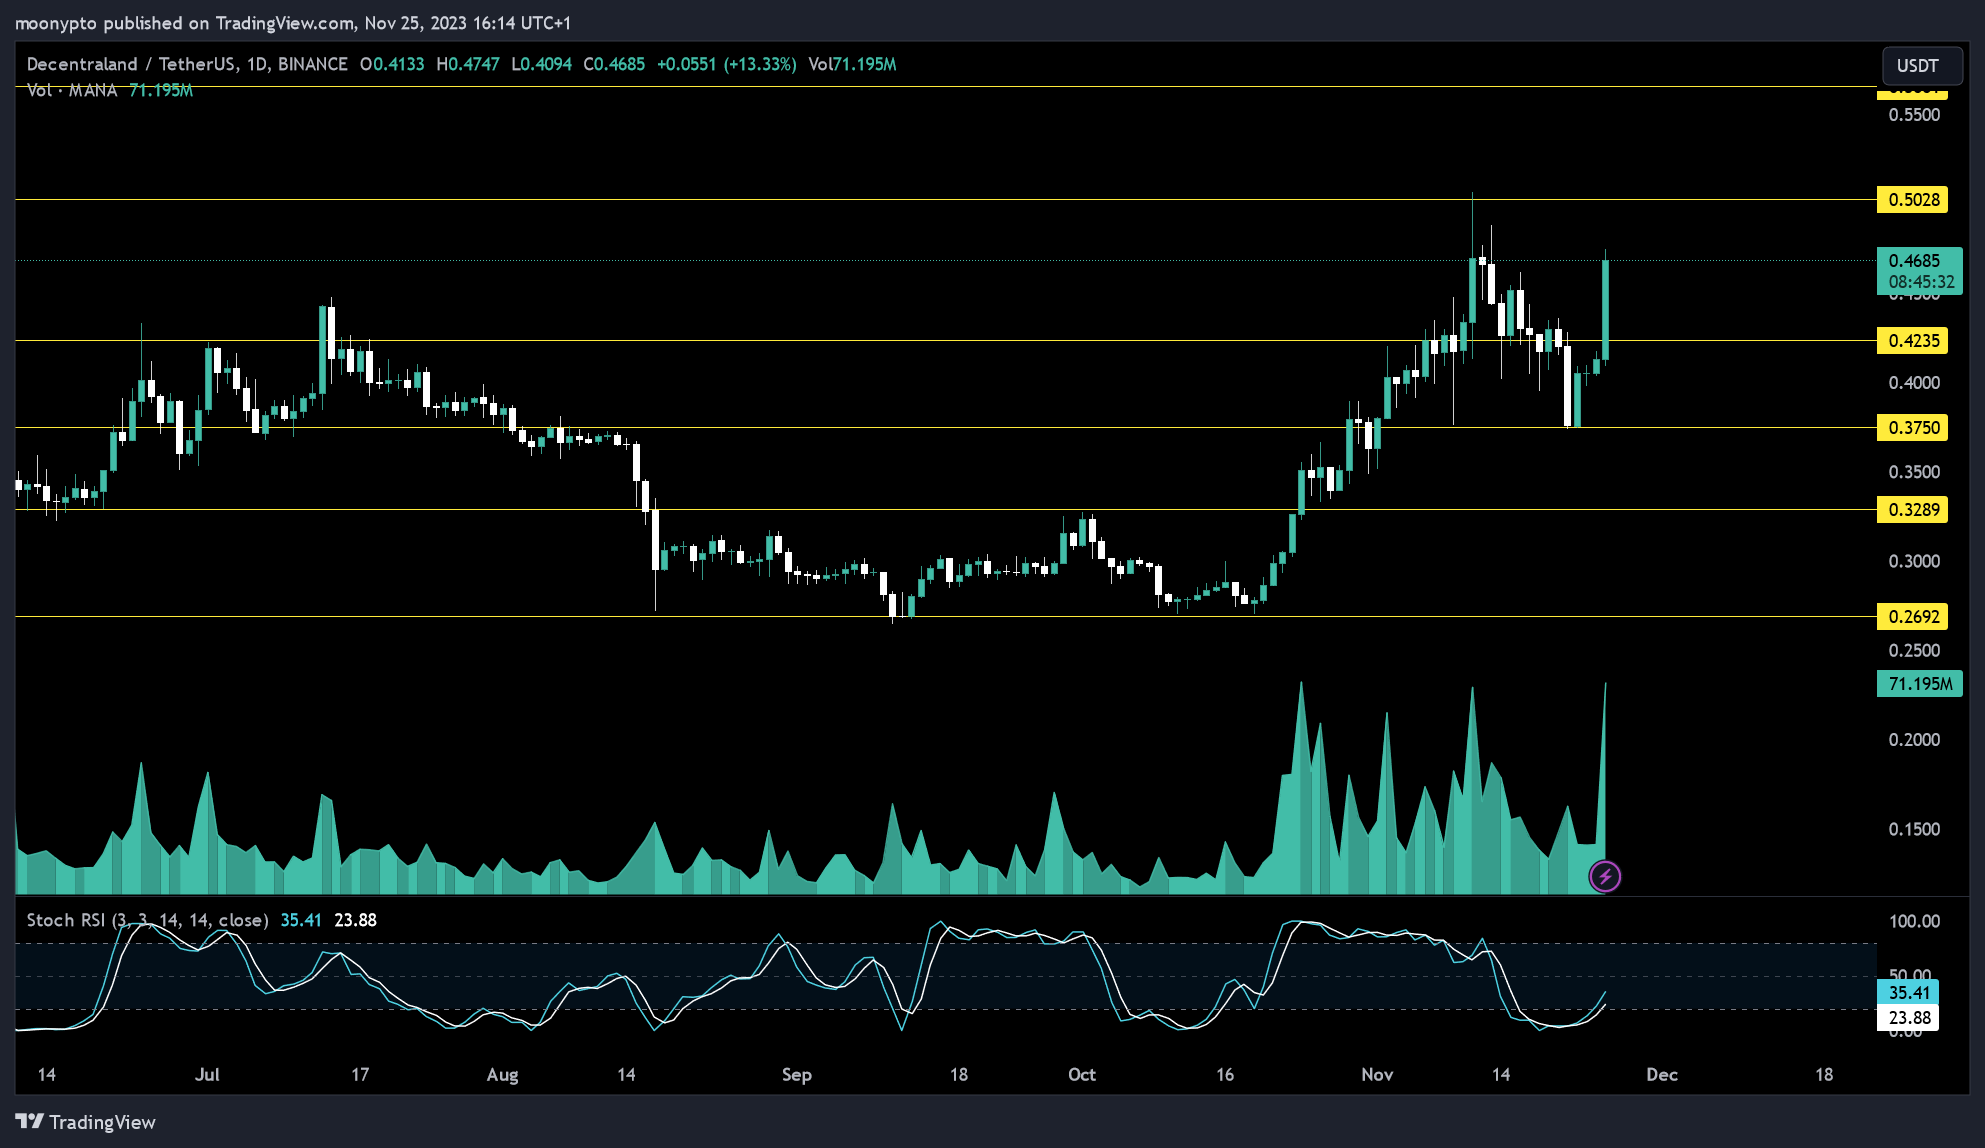Screen dimensions: 1985x1148
Task: Click the Sep date on time axis
Action: click(797, 1075)
